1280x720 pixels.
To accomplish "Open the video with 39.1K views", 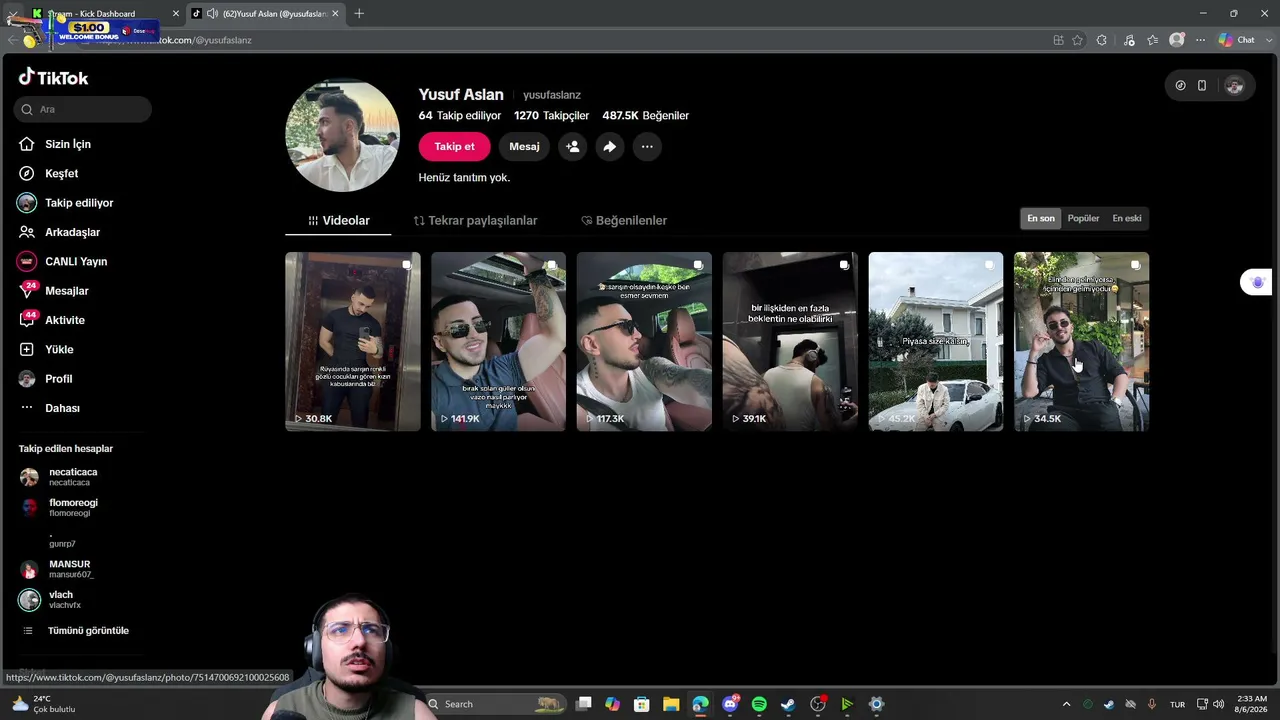I will pyautogui.click(x=790, y=342).
